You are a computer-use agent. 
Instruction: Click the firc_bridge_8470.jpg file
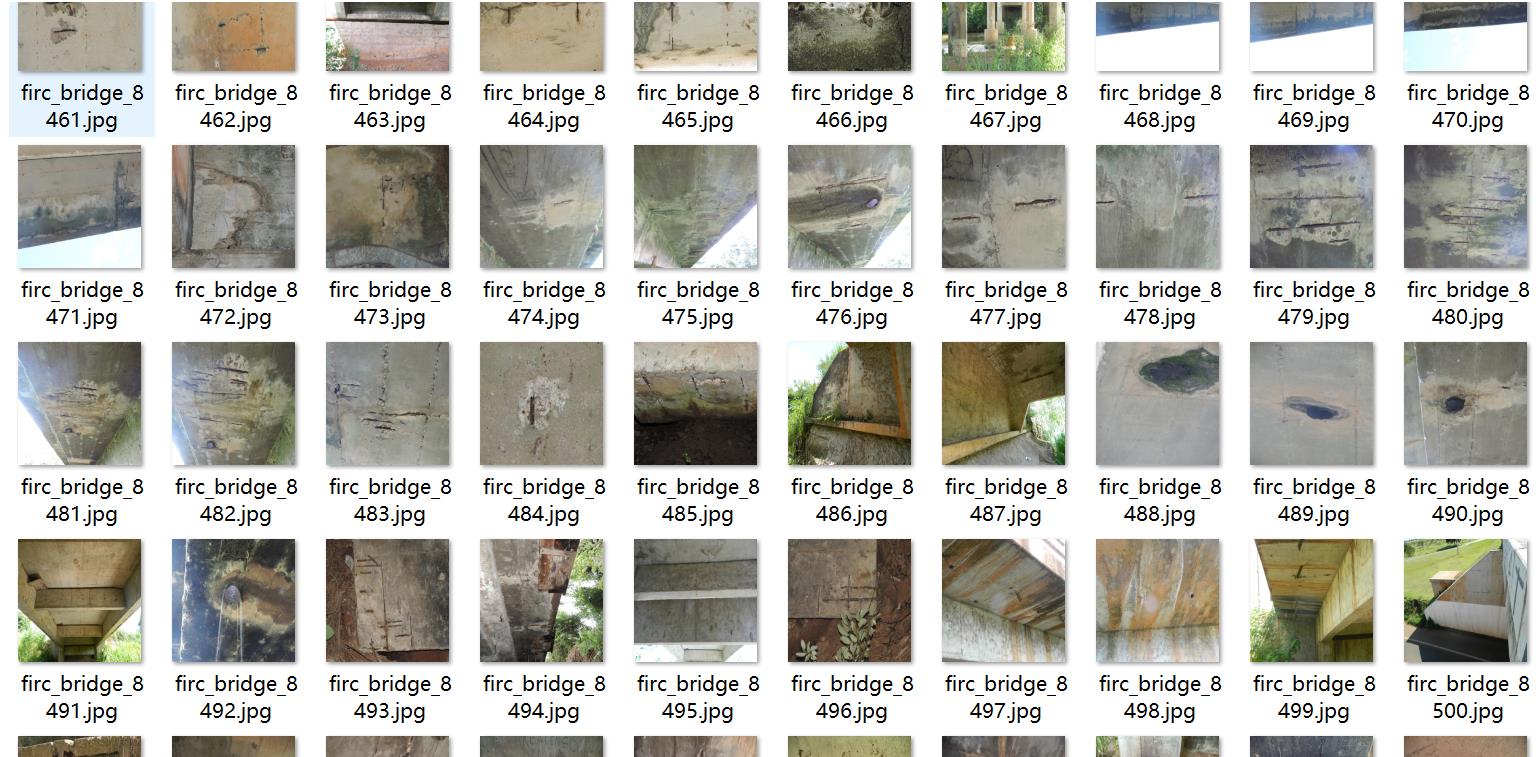[1466, 36]
